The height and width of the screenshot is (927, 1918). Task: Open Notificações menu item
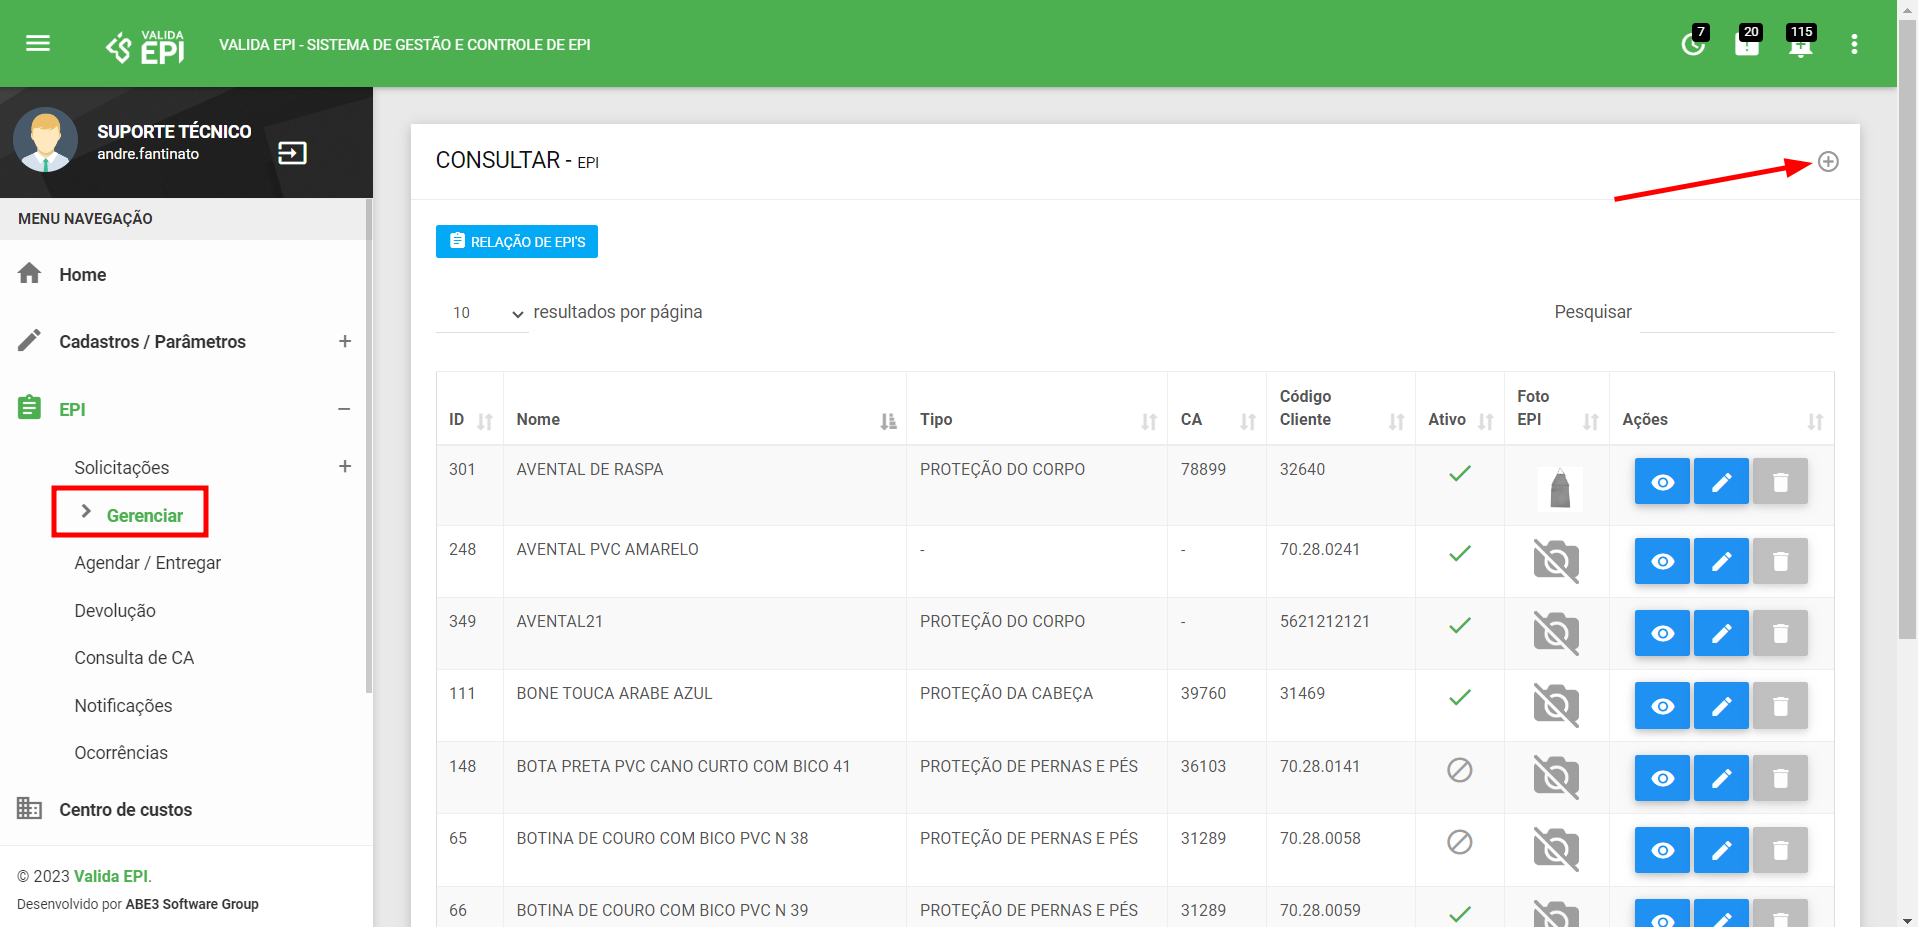pyautogui.click(x=123, y=706)
